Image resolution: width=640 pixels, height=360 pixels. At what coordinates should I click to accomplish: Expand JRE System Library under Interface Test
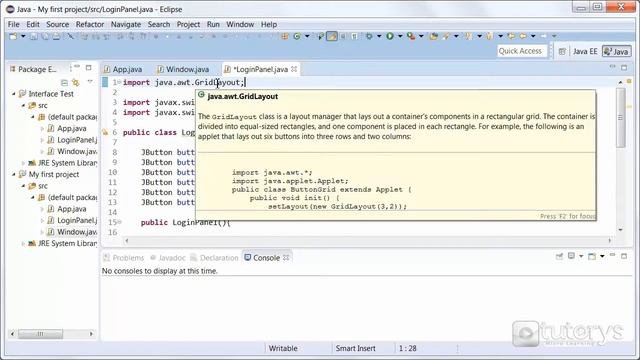click(23, 163)
